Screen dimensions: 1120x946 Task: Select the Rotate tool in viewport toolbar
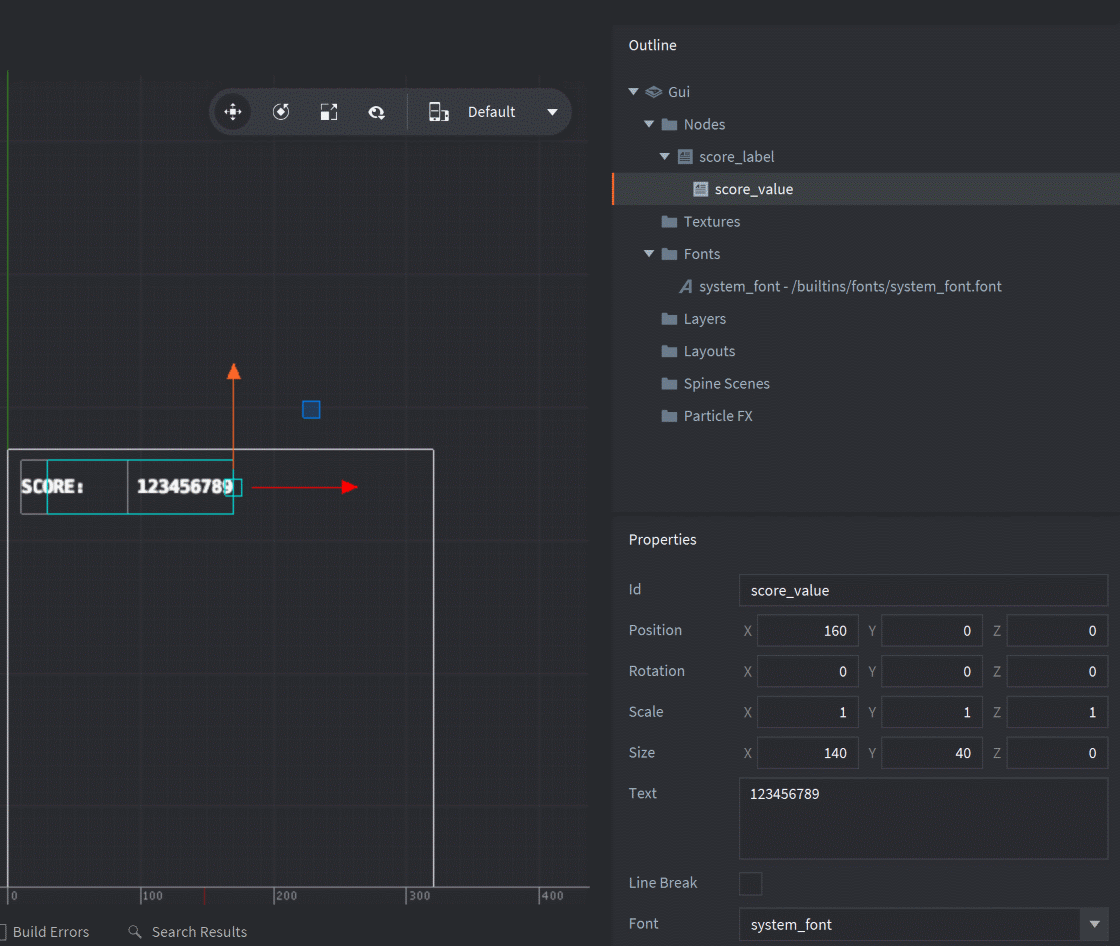[x=281, y=112]
